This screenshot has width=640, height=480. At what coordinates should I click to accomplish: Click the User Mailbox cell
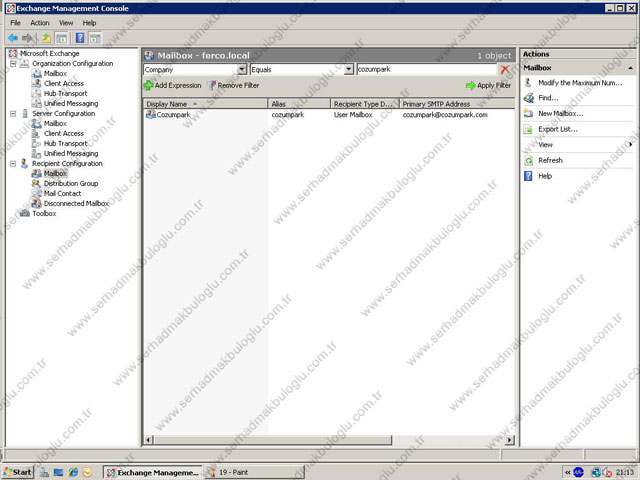tap(353, 115)
